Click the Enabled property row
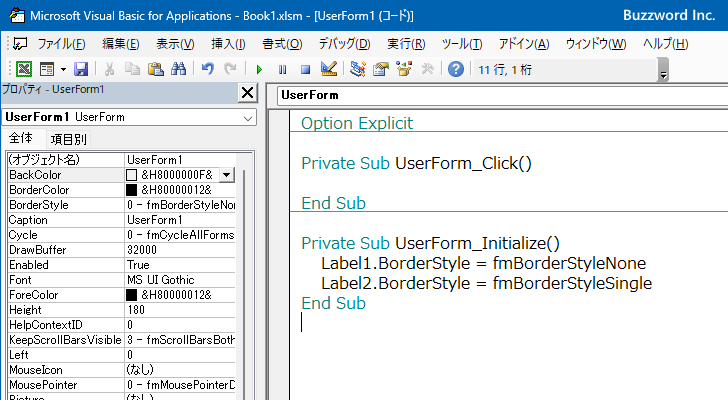This screenshot has width=728, height=400. tap(65, 265)
